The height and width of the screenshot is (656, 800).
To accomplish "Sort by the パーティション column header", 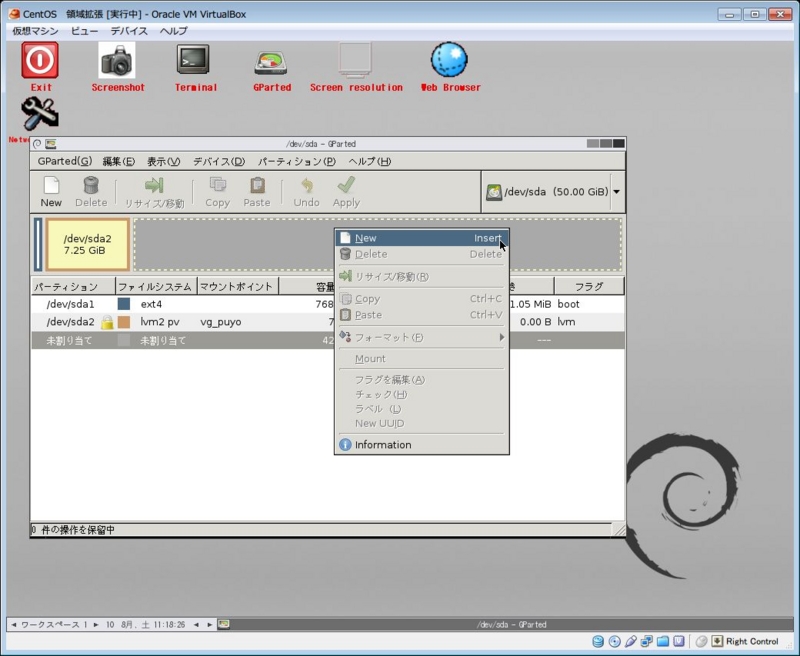I will (73, 287).
